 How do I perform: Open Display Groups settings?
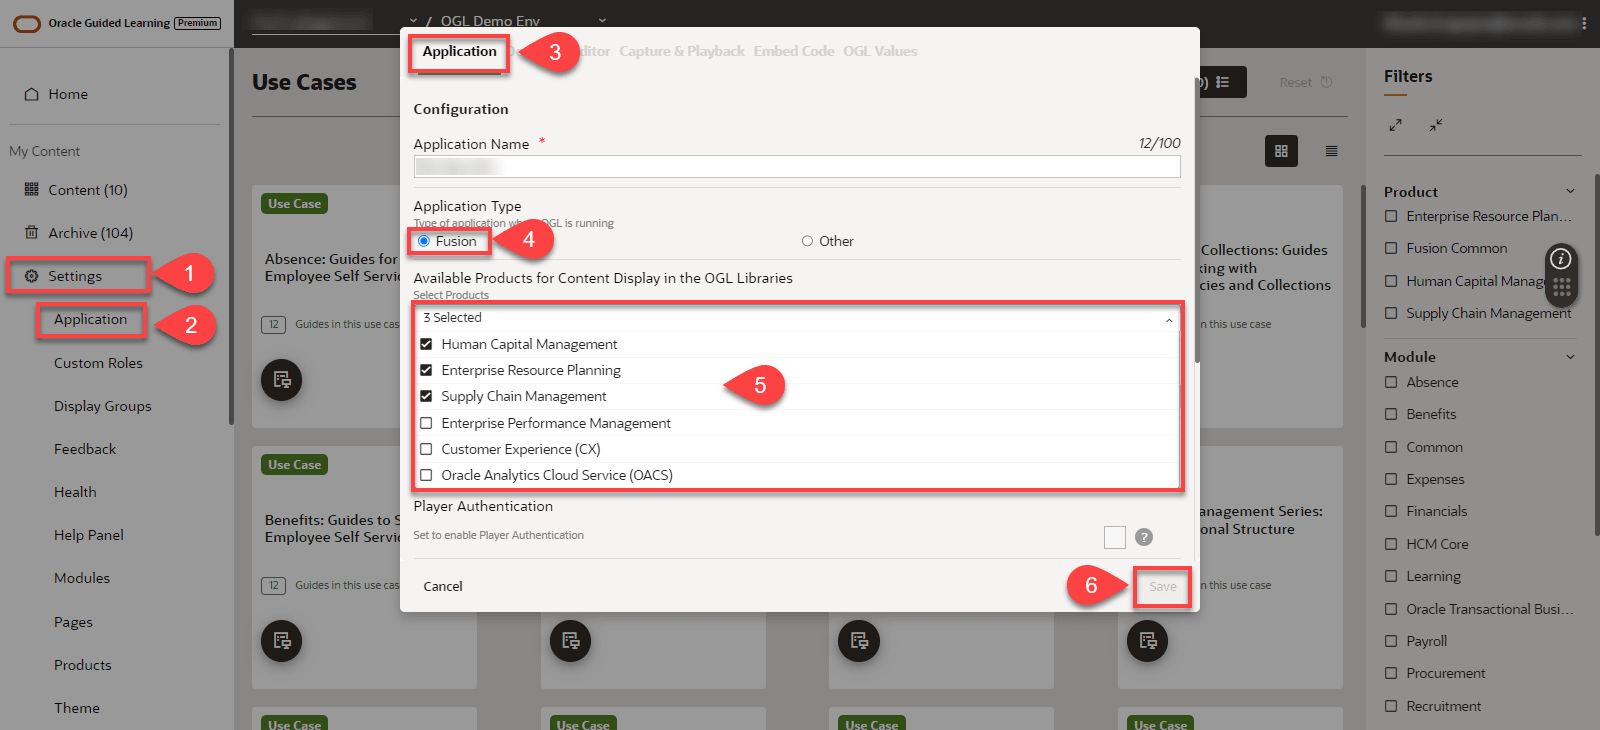(103, 406)
